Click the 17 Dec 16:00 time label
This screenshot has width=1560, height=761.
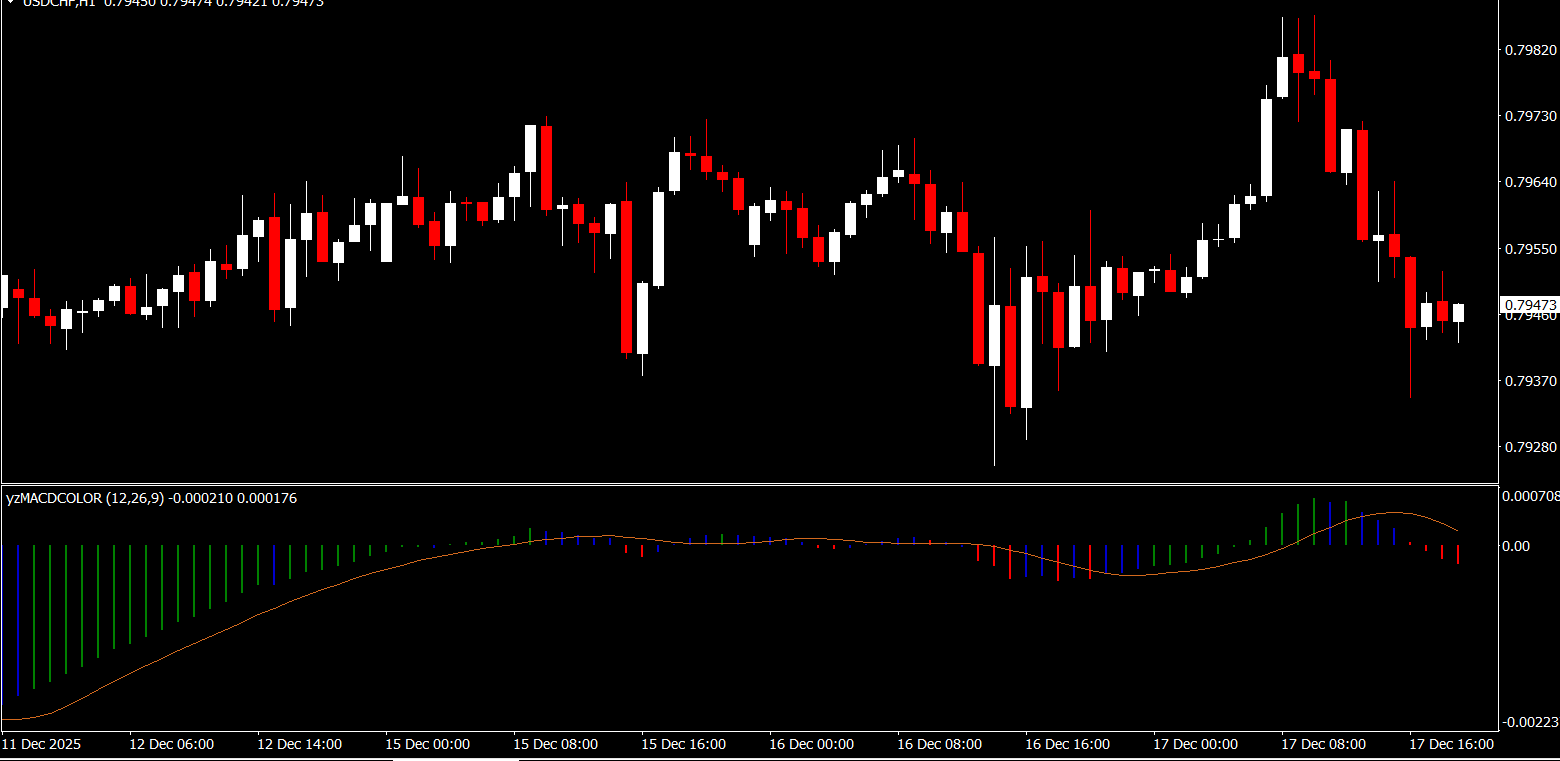[x=1451, y=744]
